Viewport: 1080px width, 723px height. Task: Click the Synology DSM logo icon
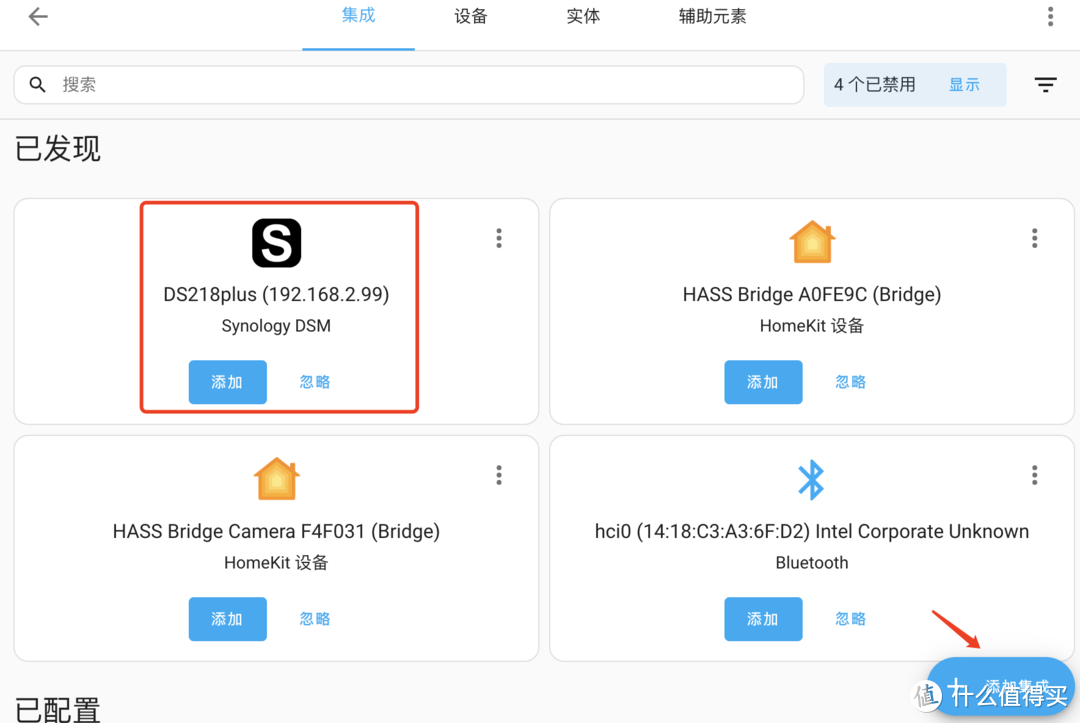[276, 242]
